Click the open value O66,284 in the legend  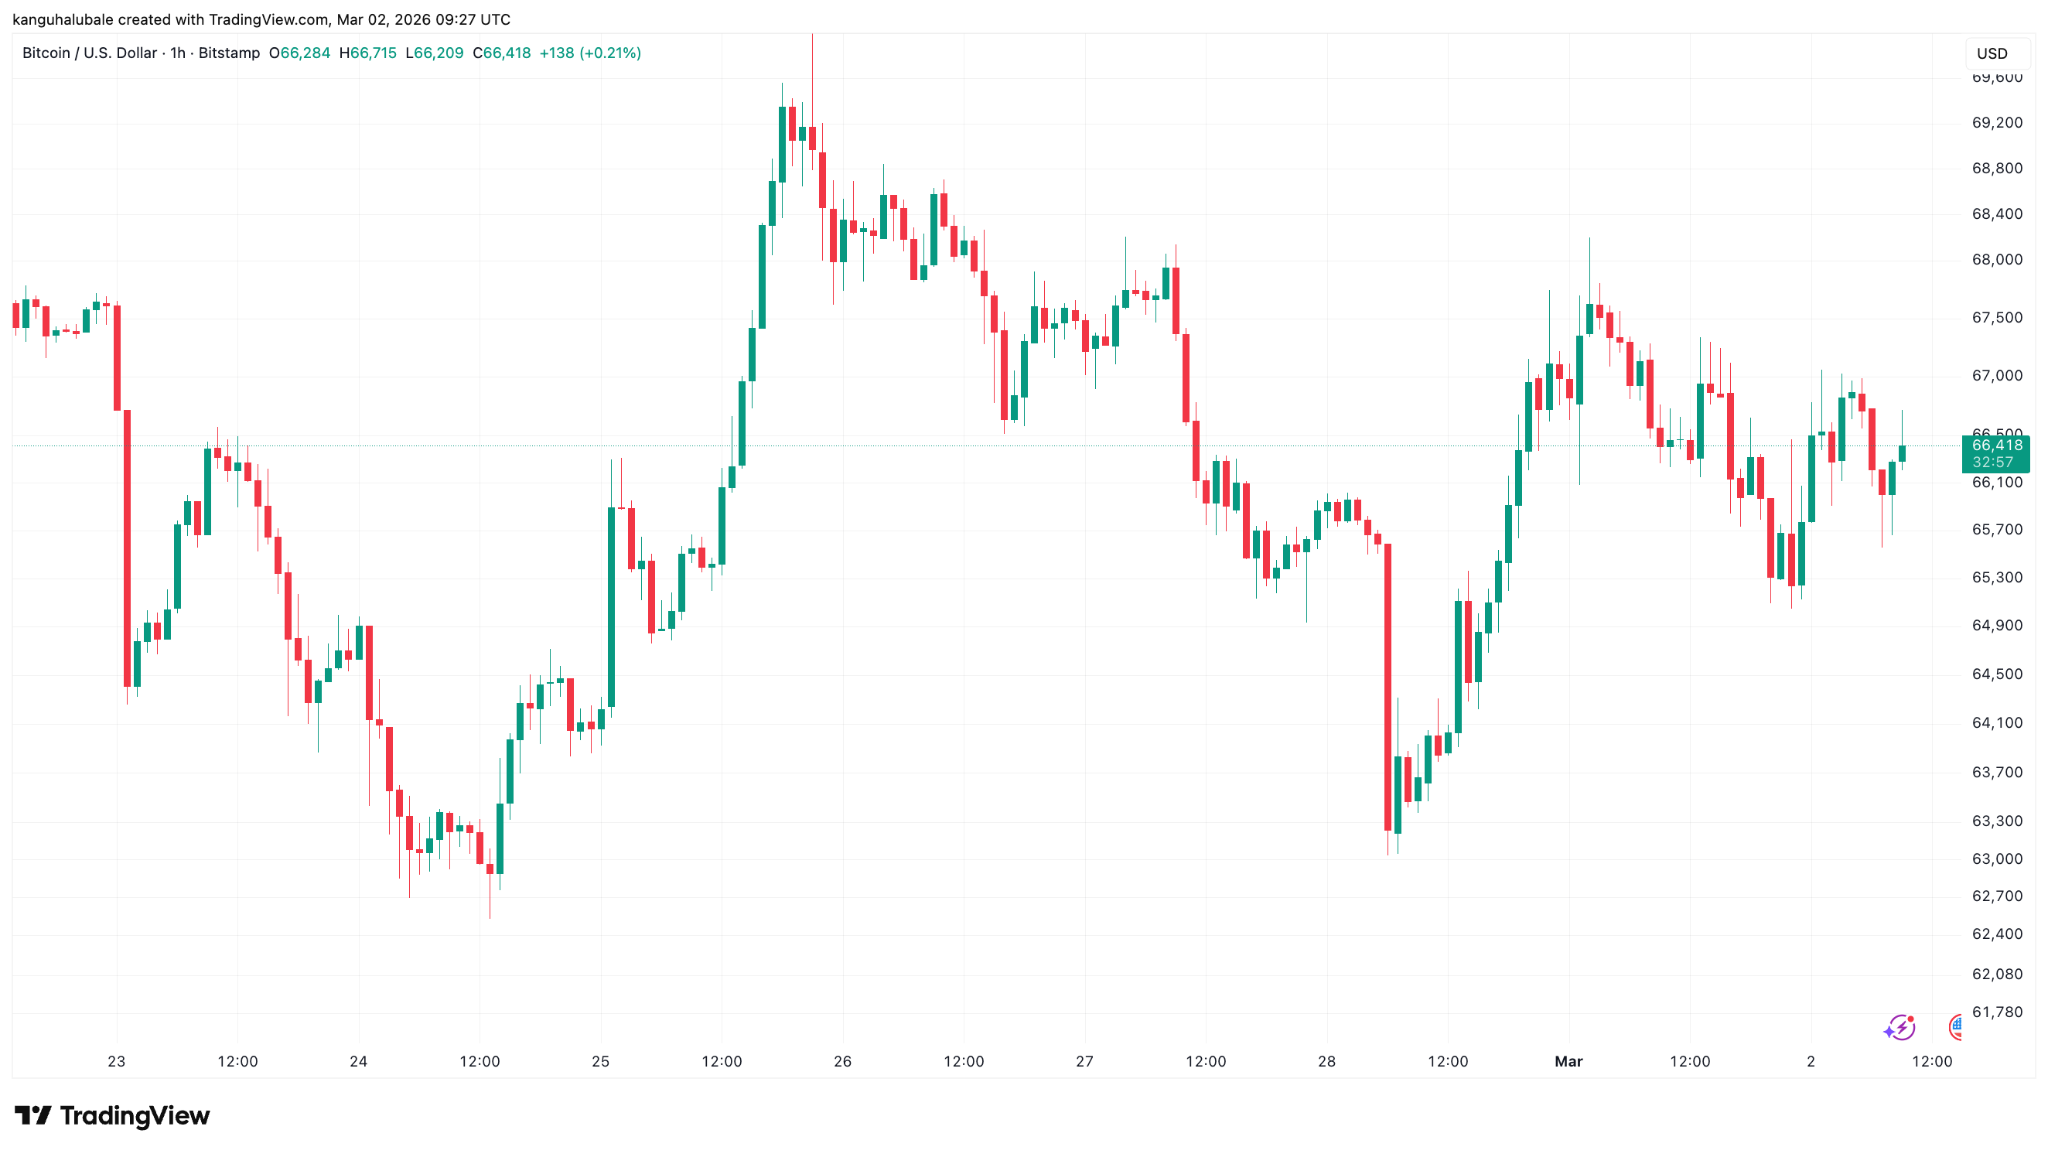click(300, 53)
